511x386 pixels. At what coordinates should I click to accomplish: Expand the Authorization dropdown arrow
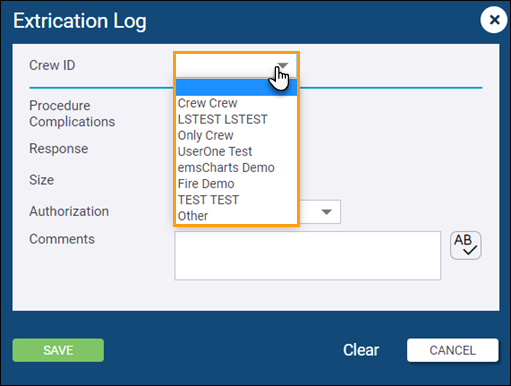[x=326, y=212]
